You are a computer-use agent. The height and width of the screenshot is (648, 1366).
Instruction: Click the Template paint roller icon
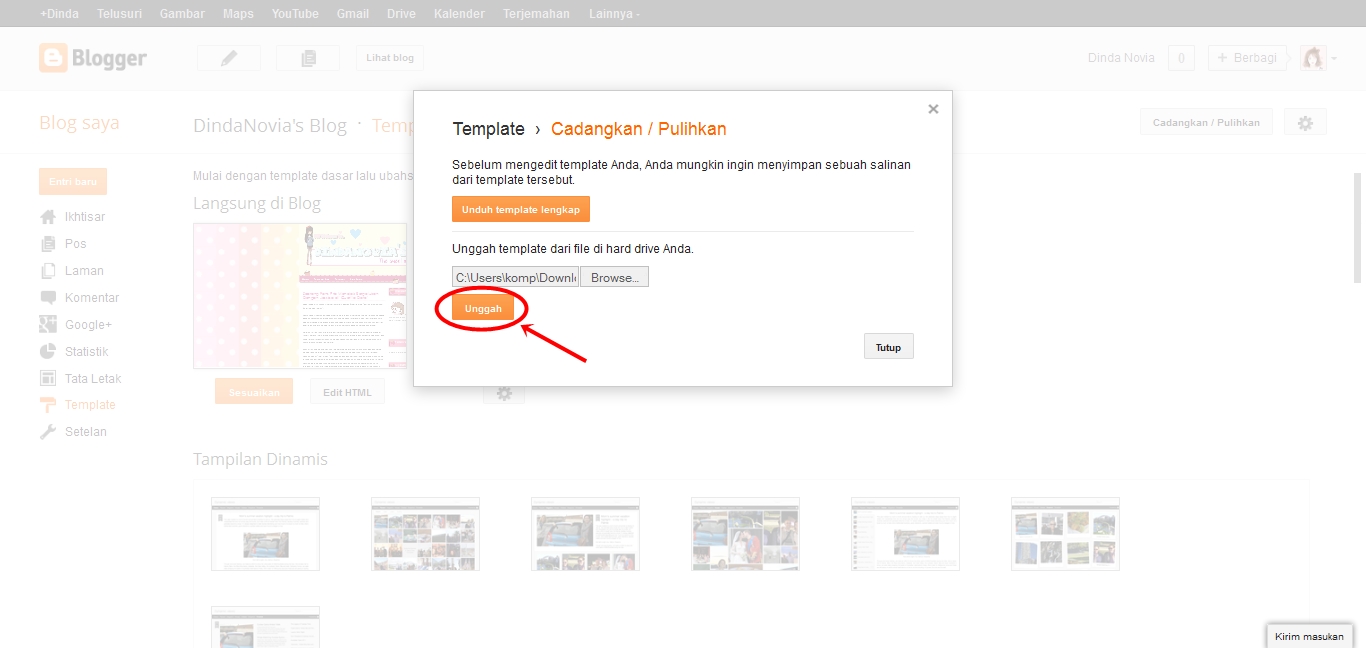coord(48,405)
